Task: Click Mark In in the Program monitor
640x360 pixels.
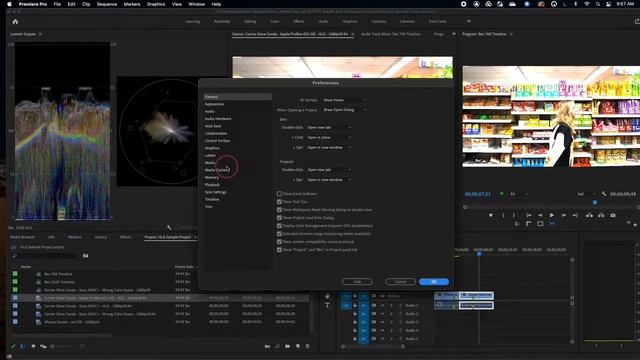Action: pyautogui.click(x=503, y=215)
